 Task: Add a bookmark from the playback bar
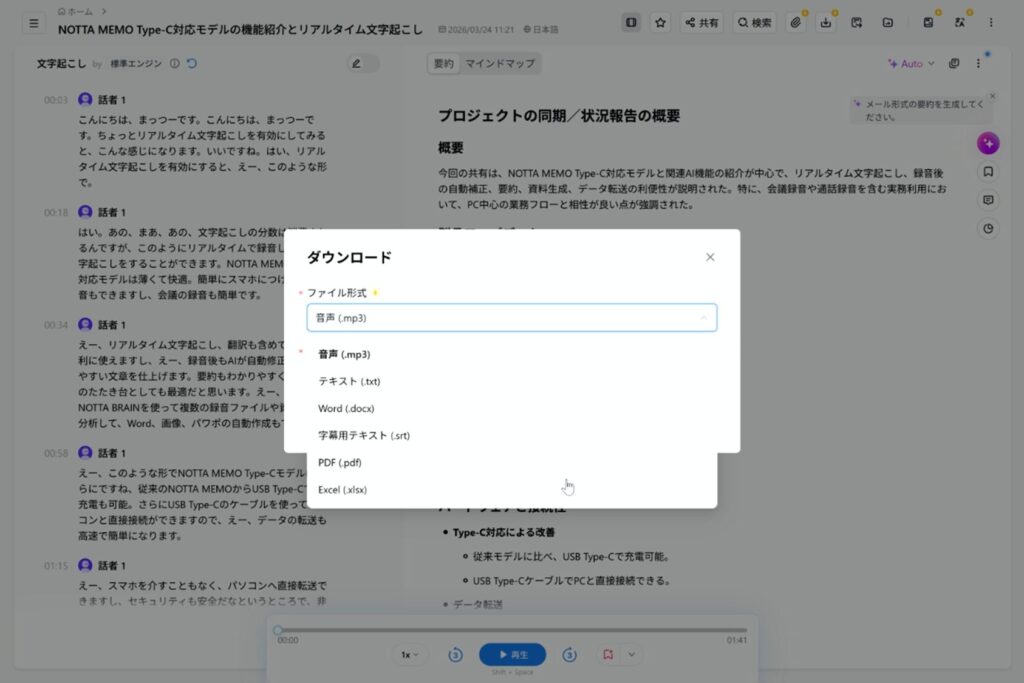point(607,655)
